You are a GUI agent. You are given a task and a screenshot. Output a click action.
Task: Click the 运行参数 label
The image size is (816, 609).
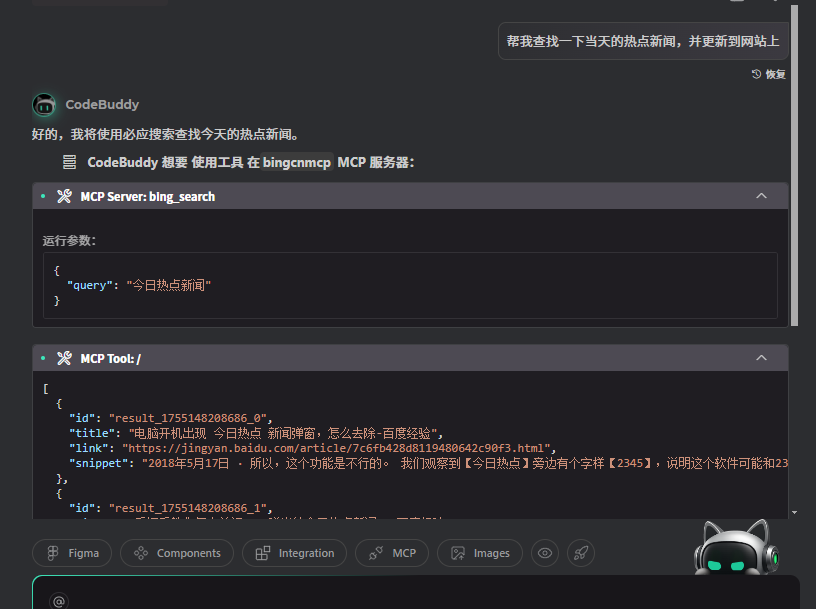tap(69, 240)
